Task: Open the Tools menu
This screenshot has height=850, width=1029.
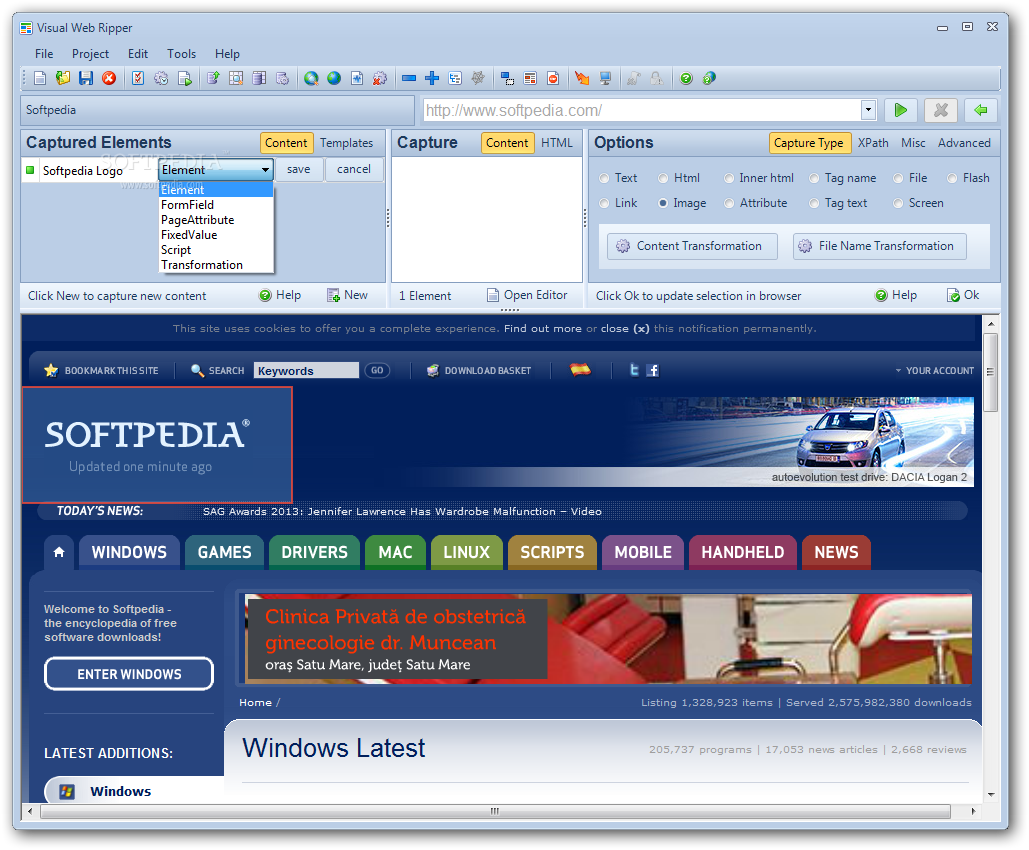Action: tap(181, 54)
